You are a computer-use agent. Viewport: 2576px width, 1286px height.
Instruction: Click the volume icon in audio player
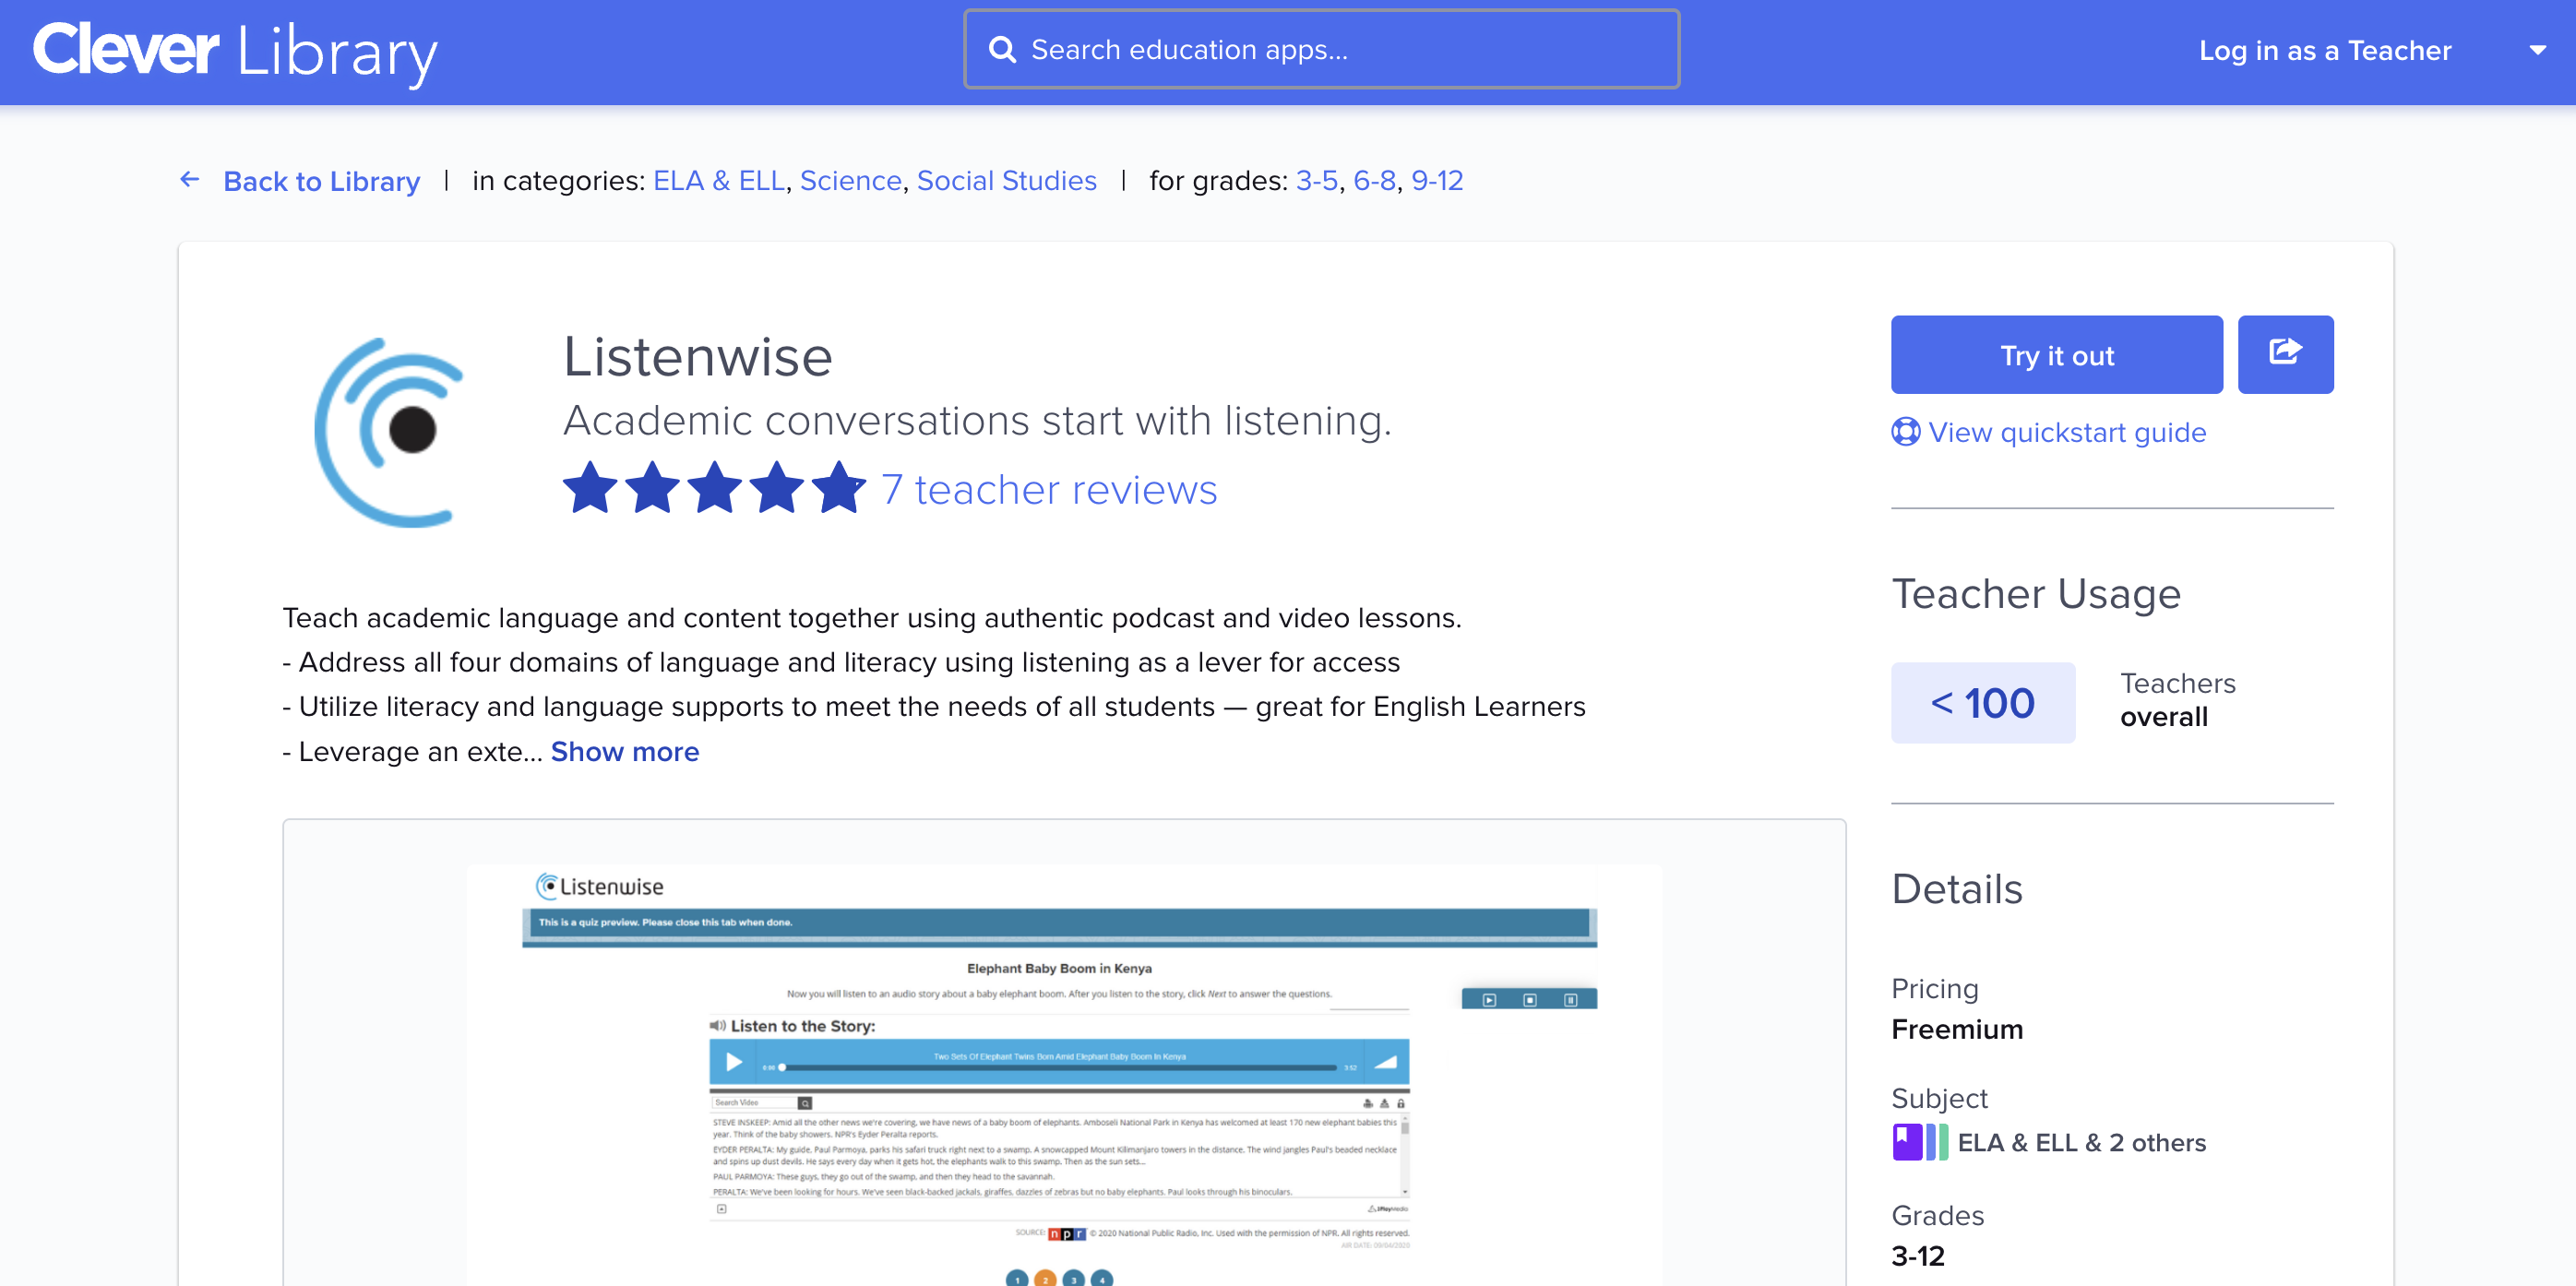pos(1384,1062)
